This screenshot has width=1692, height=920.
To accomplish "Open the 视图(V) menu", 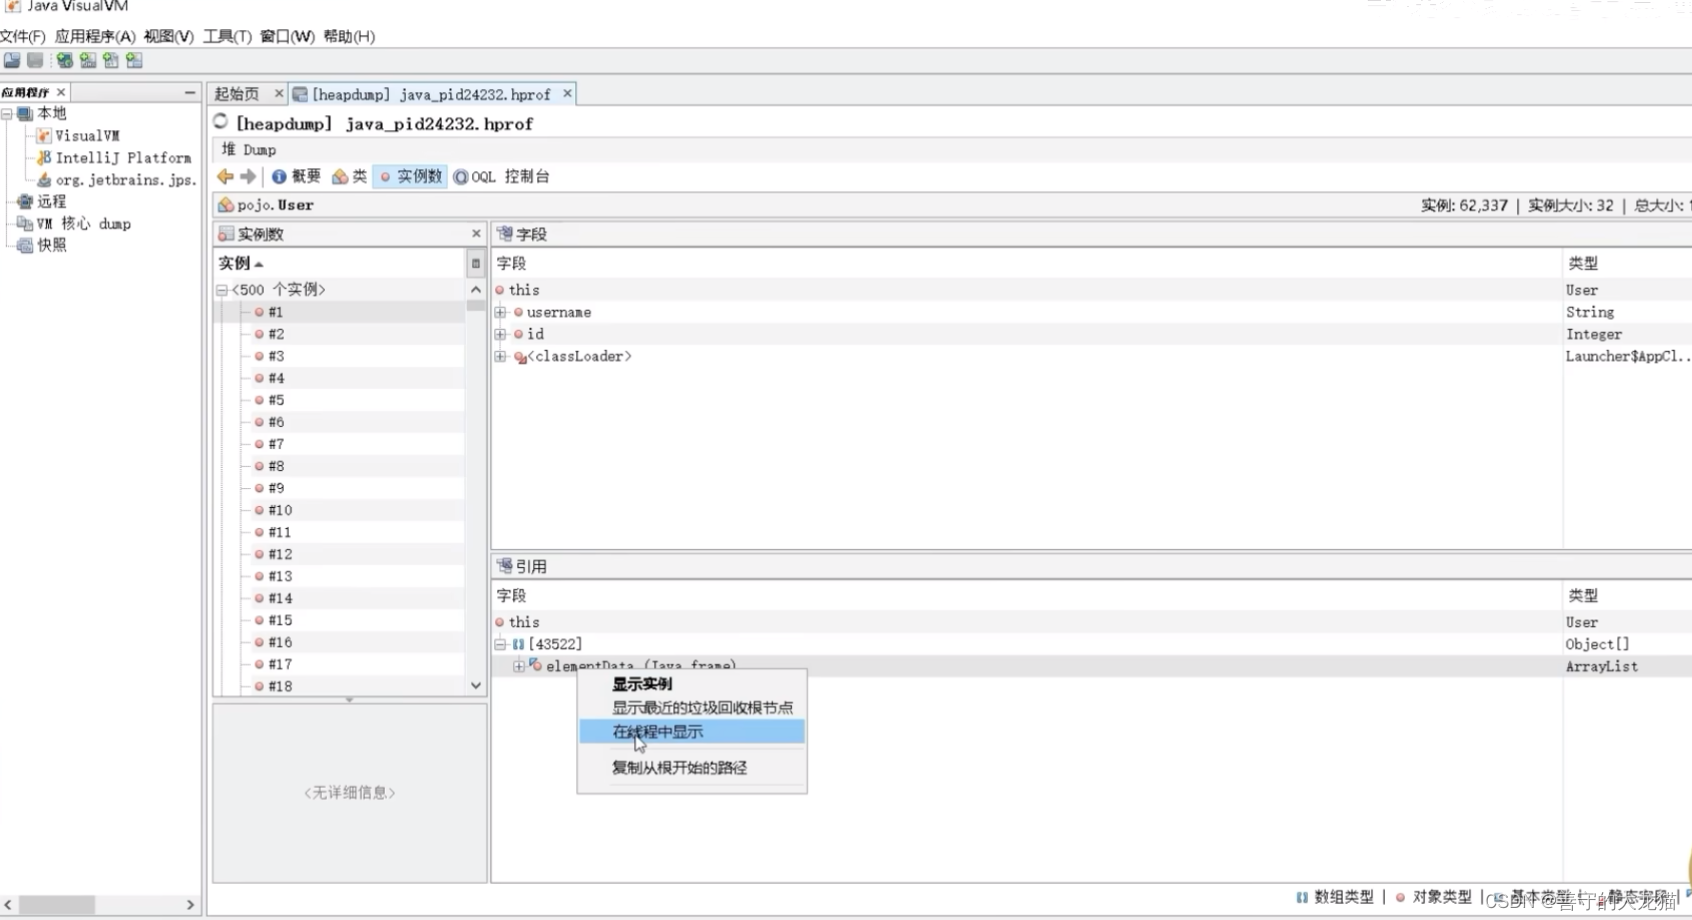I will pyautogui.click(x=168, y=36).
